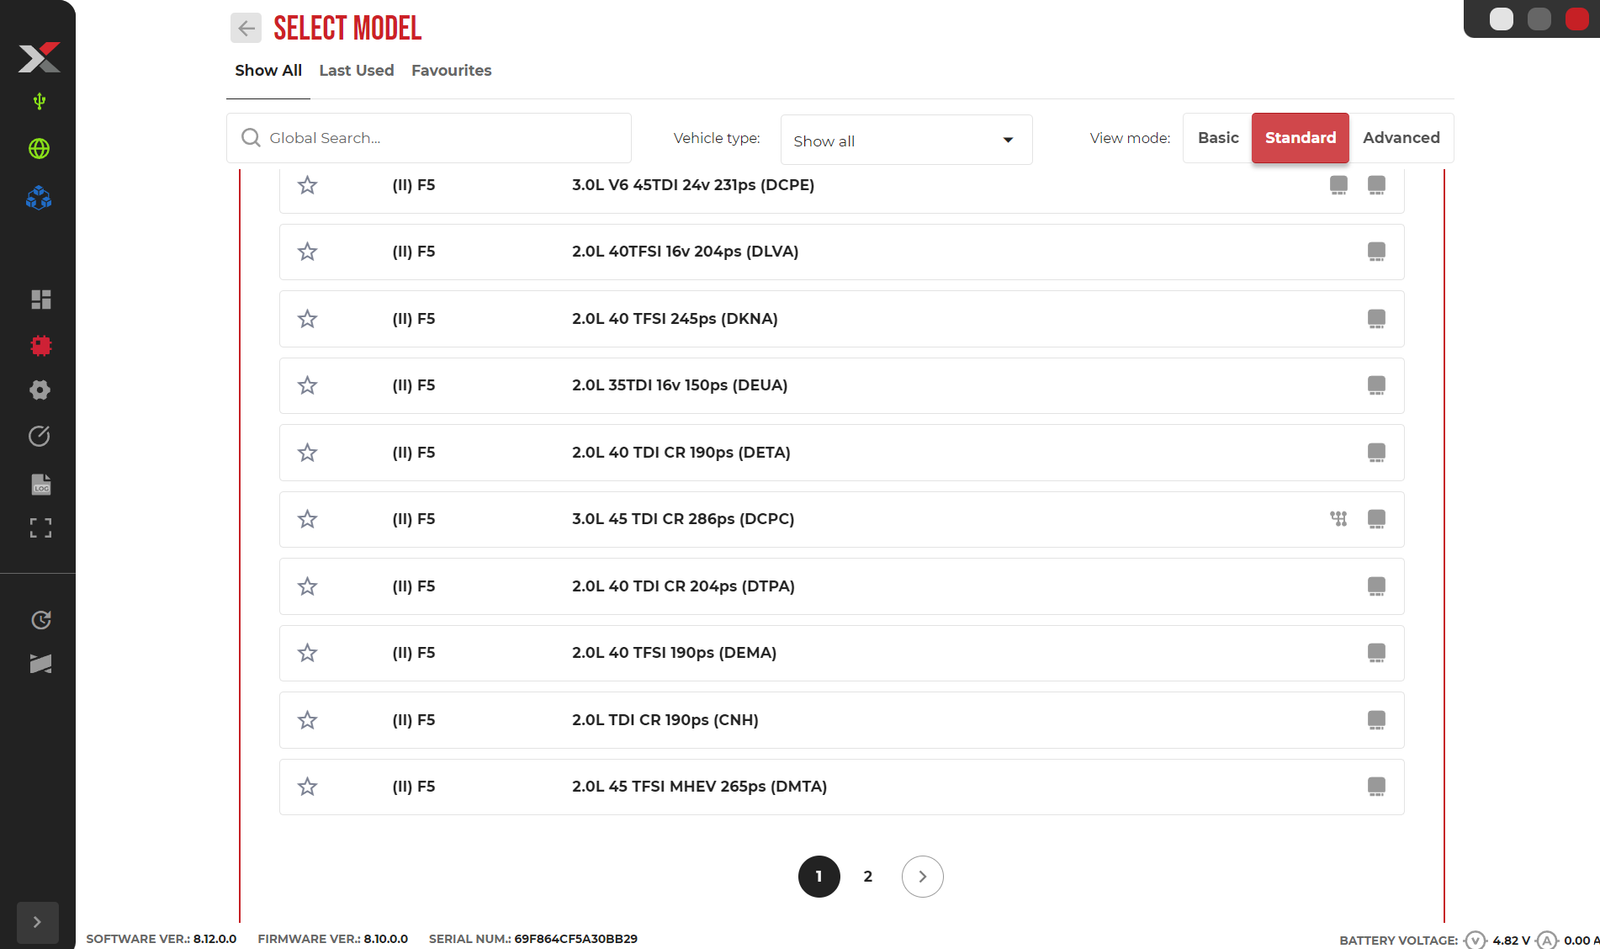The width and height of the screenshot is (1600, 949).
Task: Switch to the Show All tab
Action: click(268, 71)
